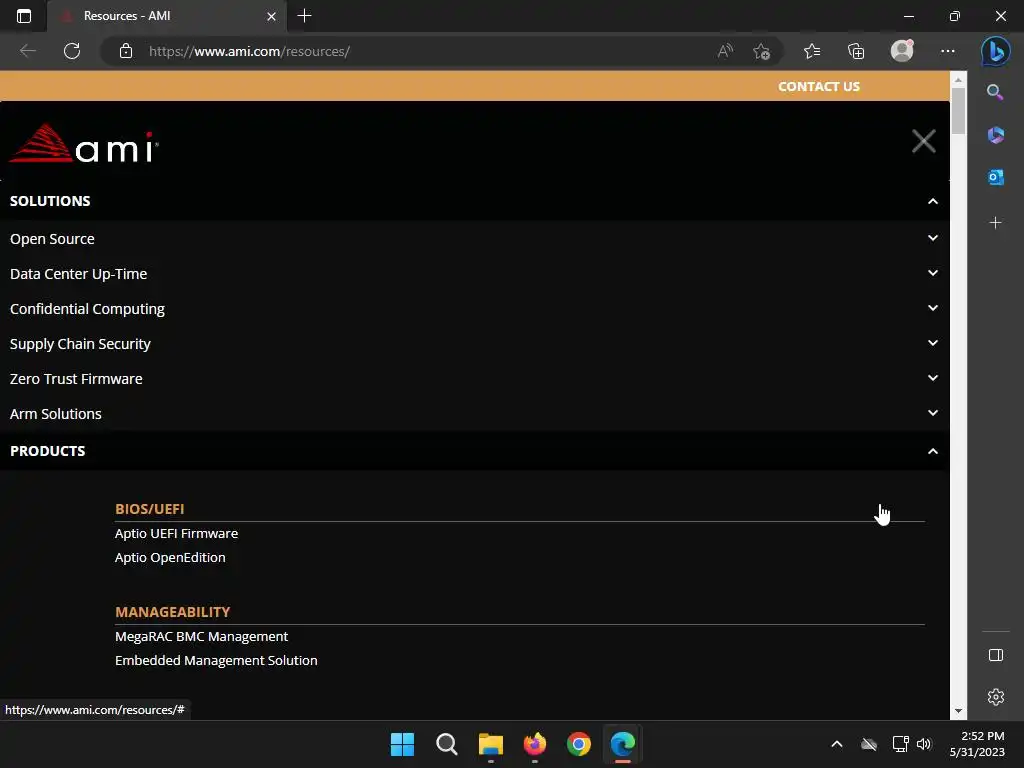Open the Microsoft 365 sidebar icon
The image size is (1024, 768).
pos(995,135)
